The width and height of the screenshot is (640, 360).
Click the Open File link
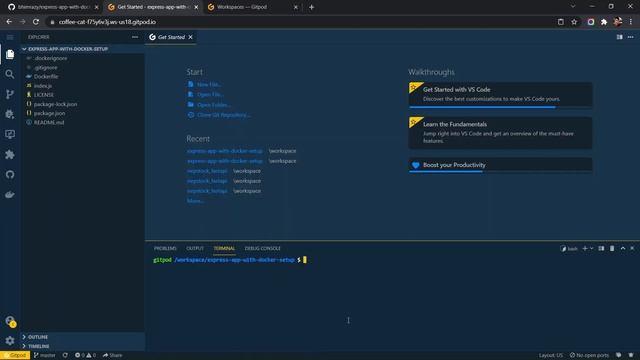206,95
